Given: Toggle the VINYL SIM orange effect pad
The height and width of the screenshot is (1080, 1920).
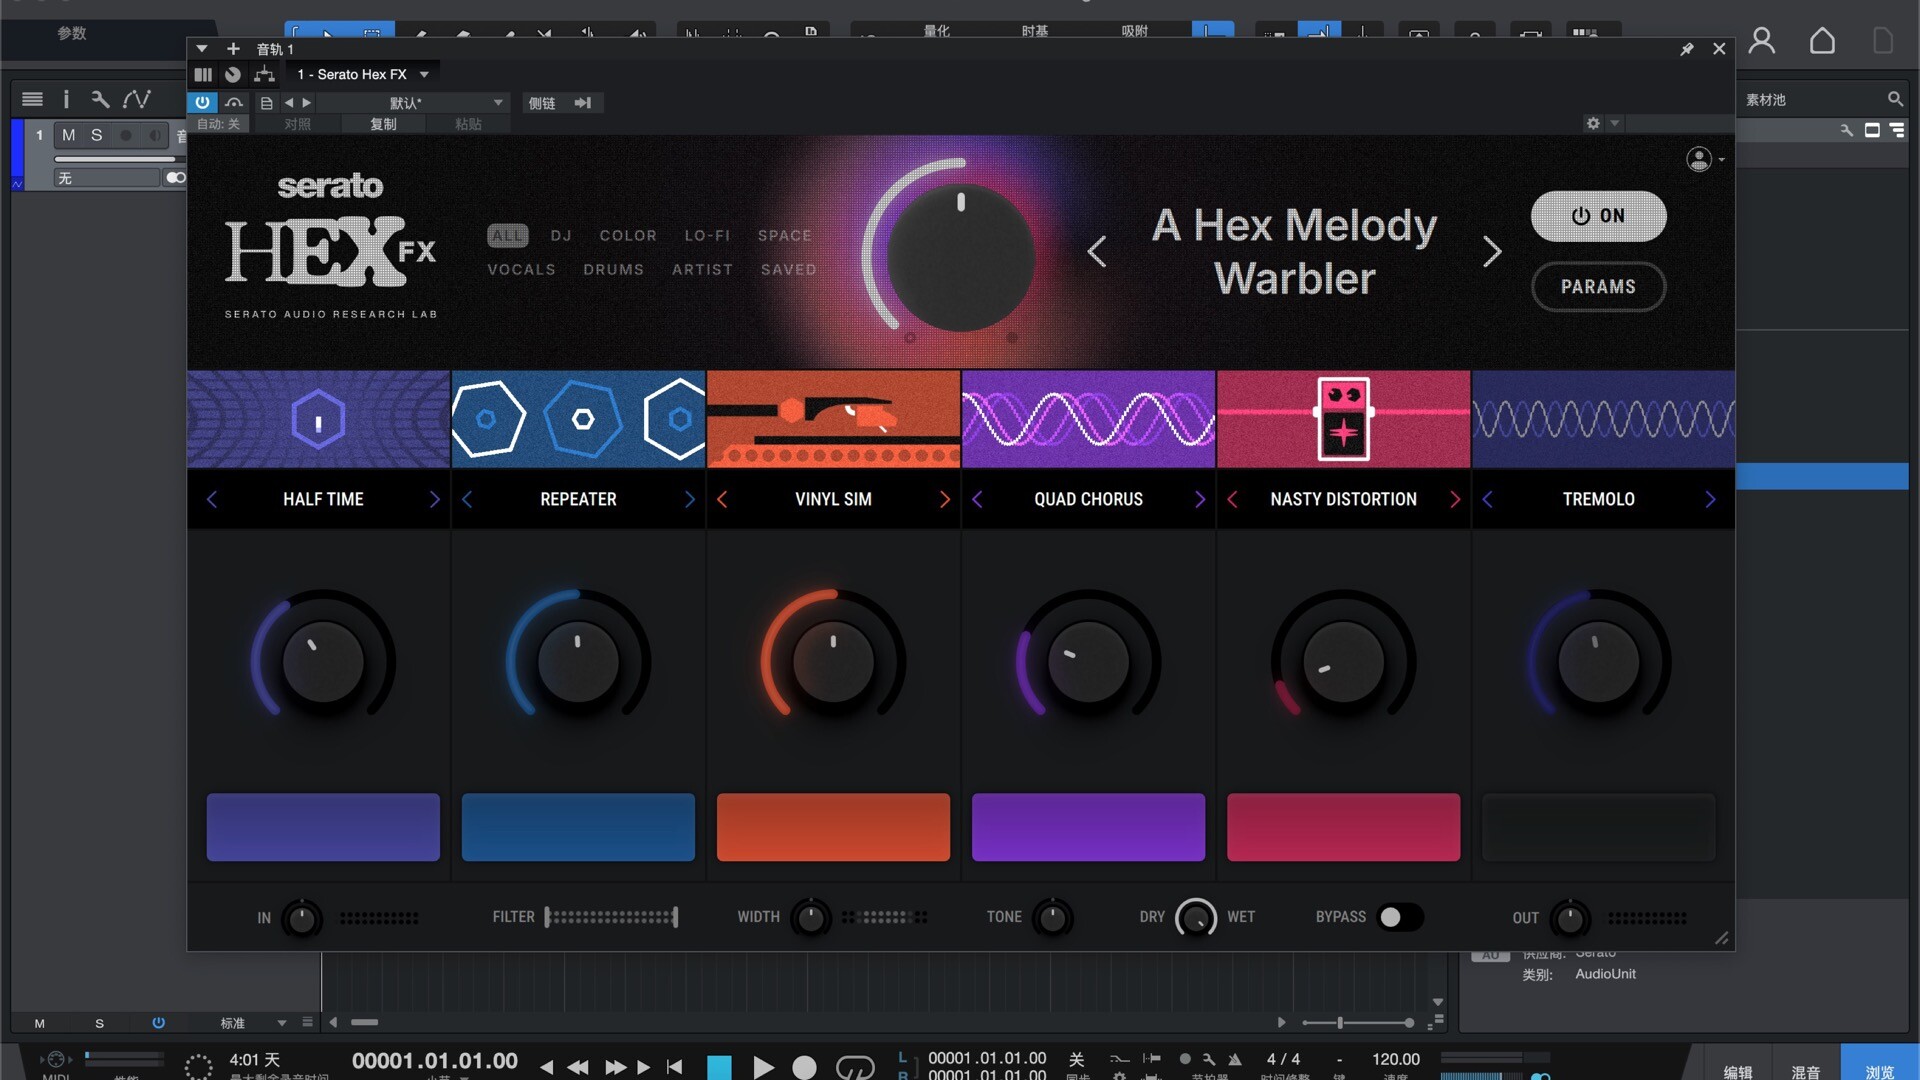Looking at the screenshot, I should tap(833, 827).
